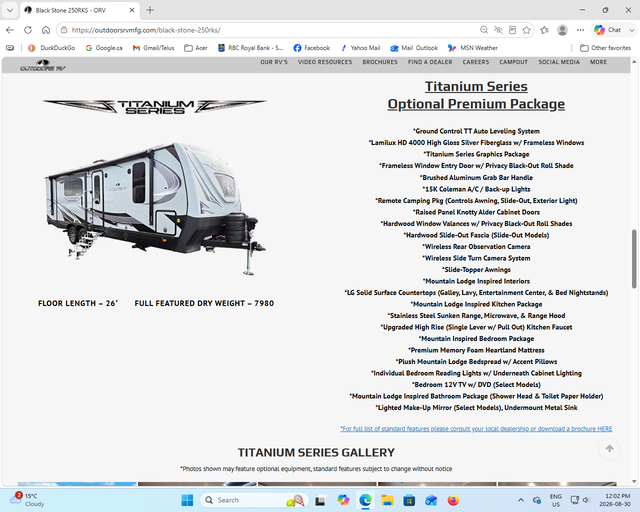The image size is (640, 512).
Task: Open CAREERS menu item
Action: 476,62
